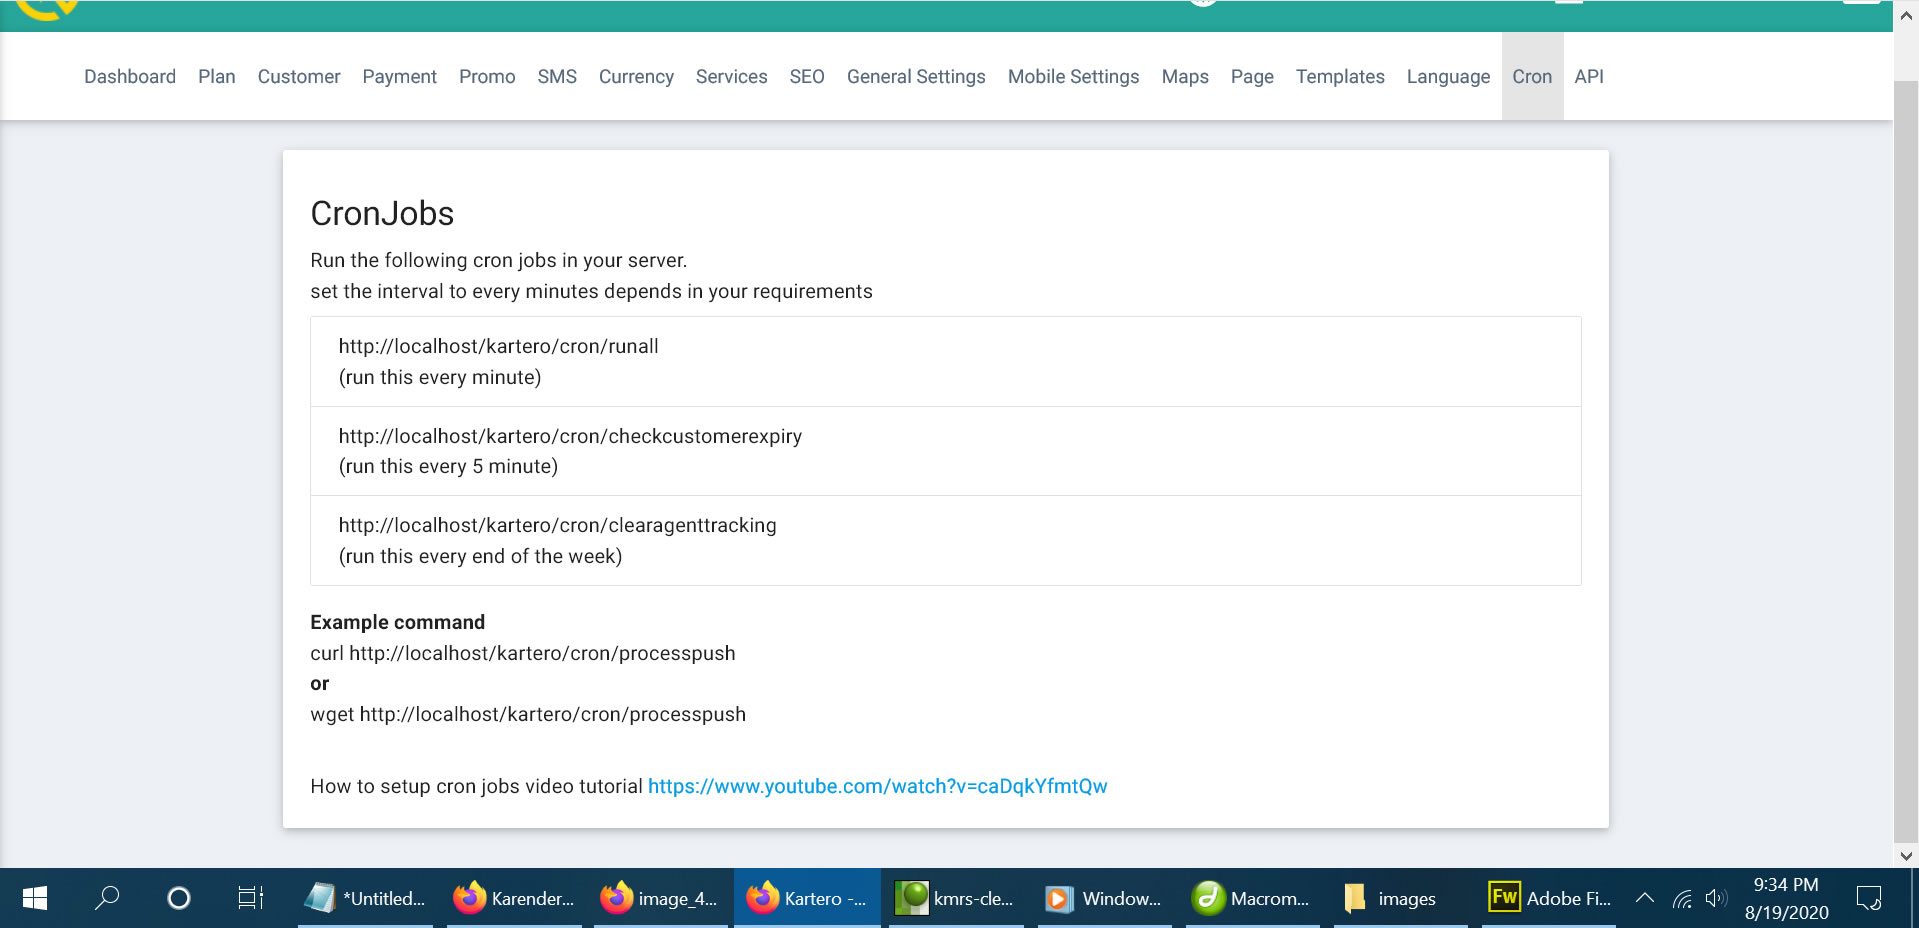The image size is (1919, 928).
Task: Select the Currency menu item
Action: tap(636, 77)
